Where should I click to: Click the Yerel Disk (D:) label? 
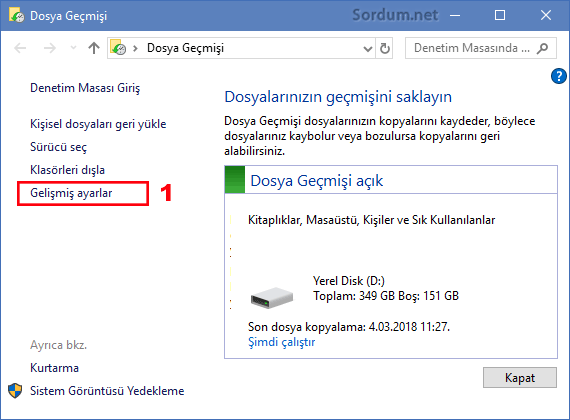click(x=349, y=281)
